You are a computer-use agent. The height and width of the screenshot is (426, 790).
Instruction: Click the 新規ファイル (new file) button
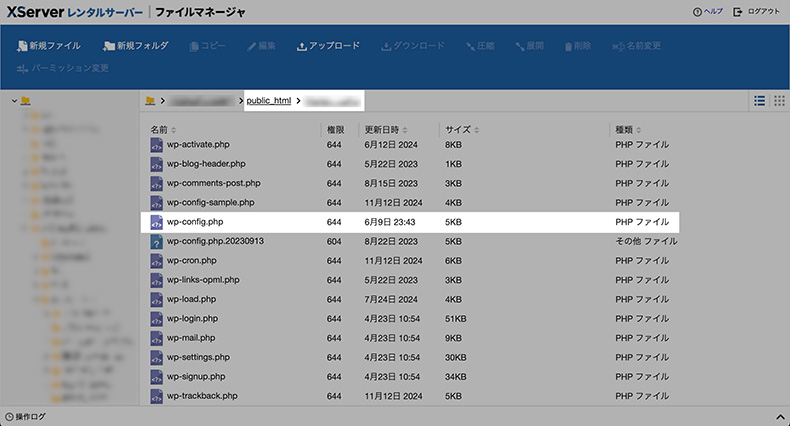(48, 46)
